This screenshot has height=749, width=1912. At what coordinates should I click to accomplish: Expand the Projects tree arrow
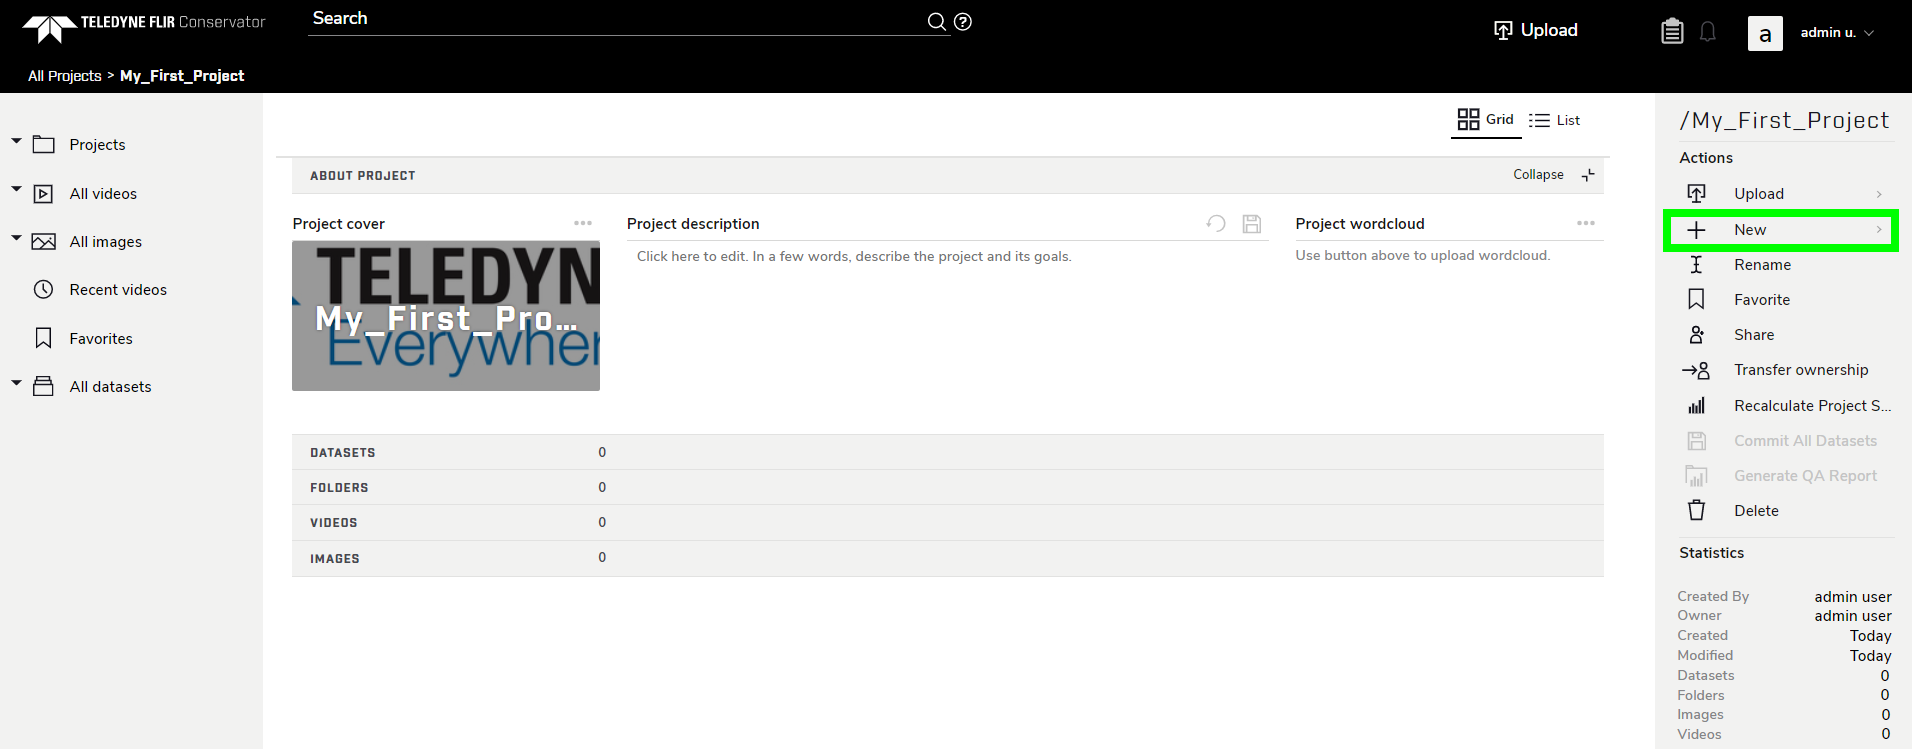[16, 142]
